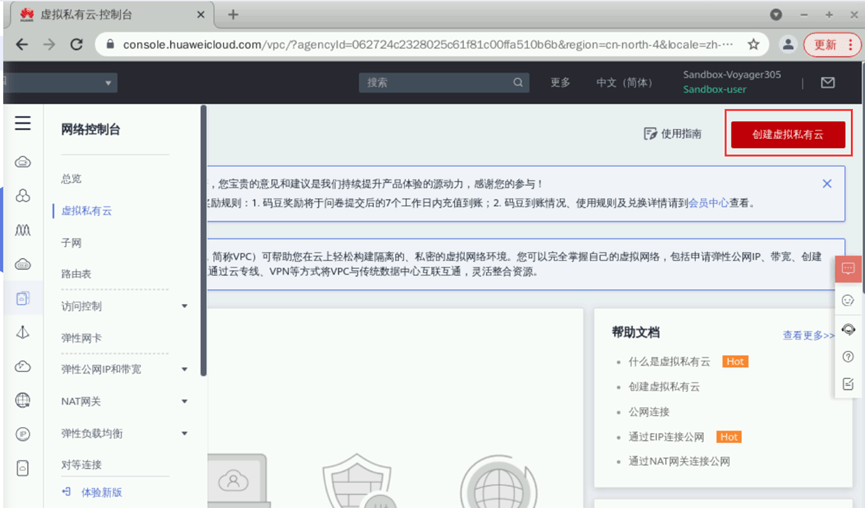The image size is (865, 508).
Task: Open the red chat feedback icon
Action: pos(848,269)
